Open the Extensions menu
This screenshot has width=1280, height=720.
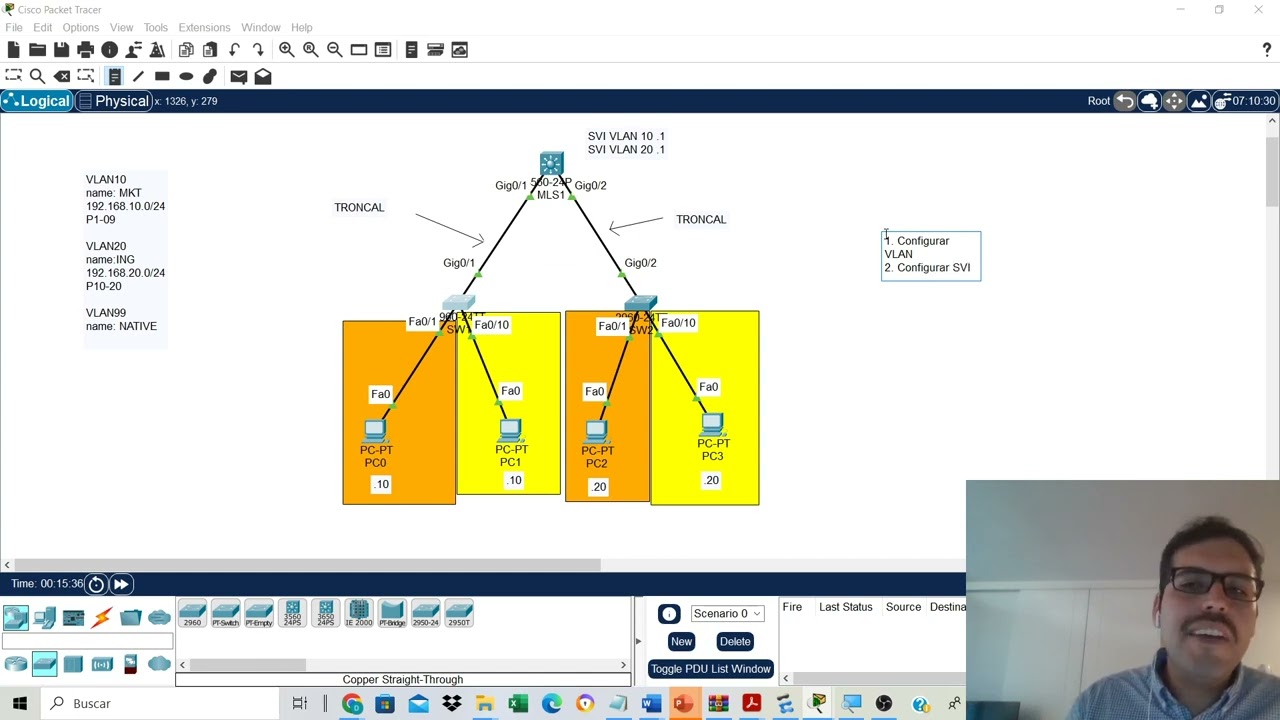(x=204, y=27)
